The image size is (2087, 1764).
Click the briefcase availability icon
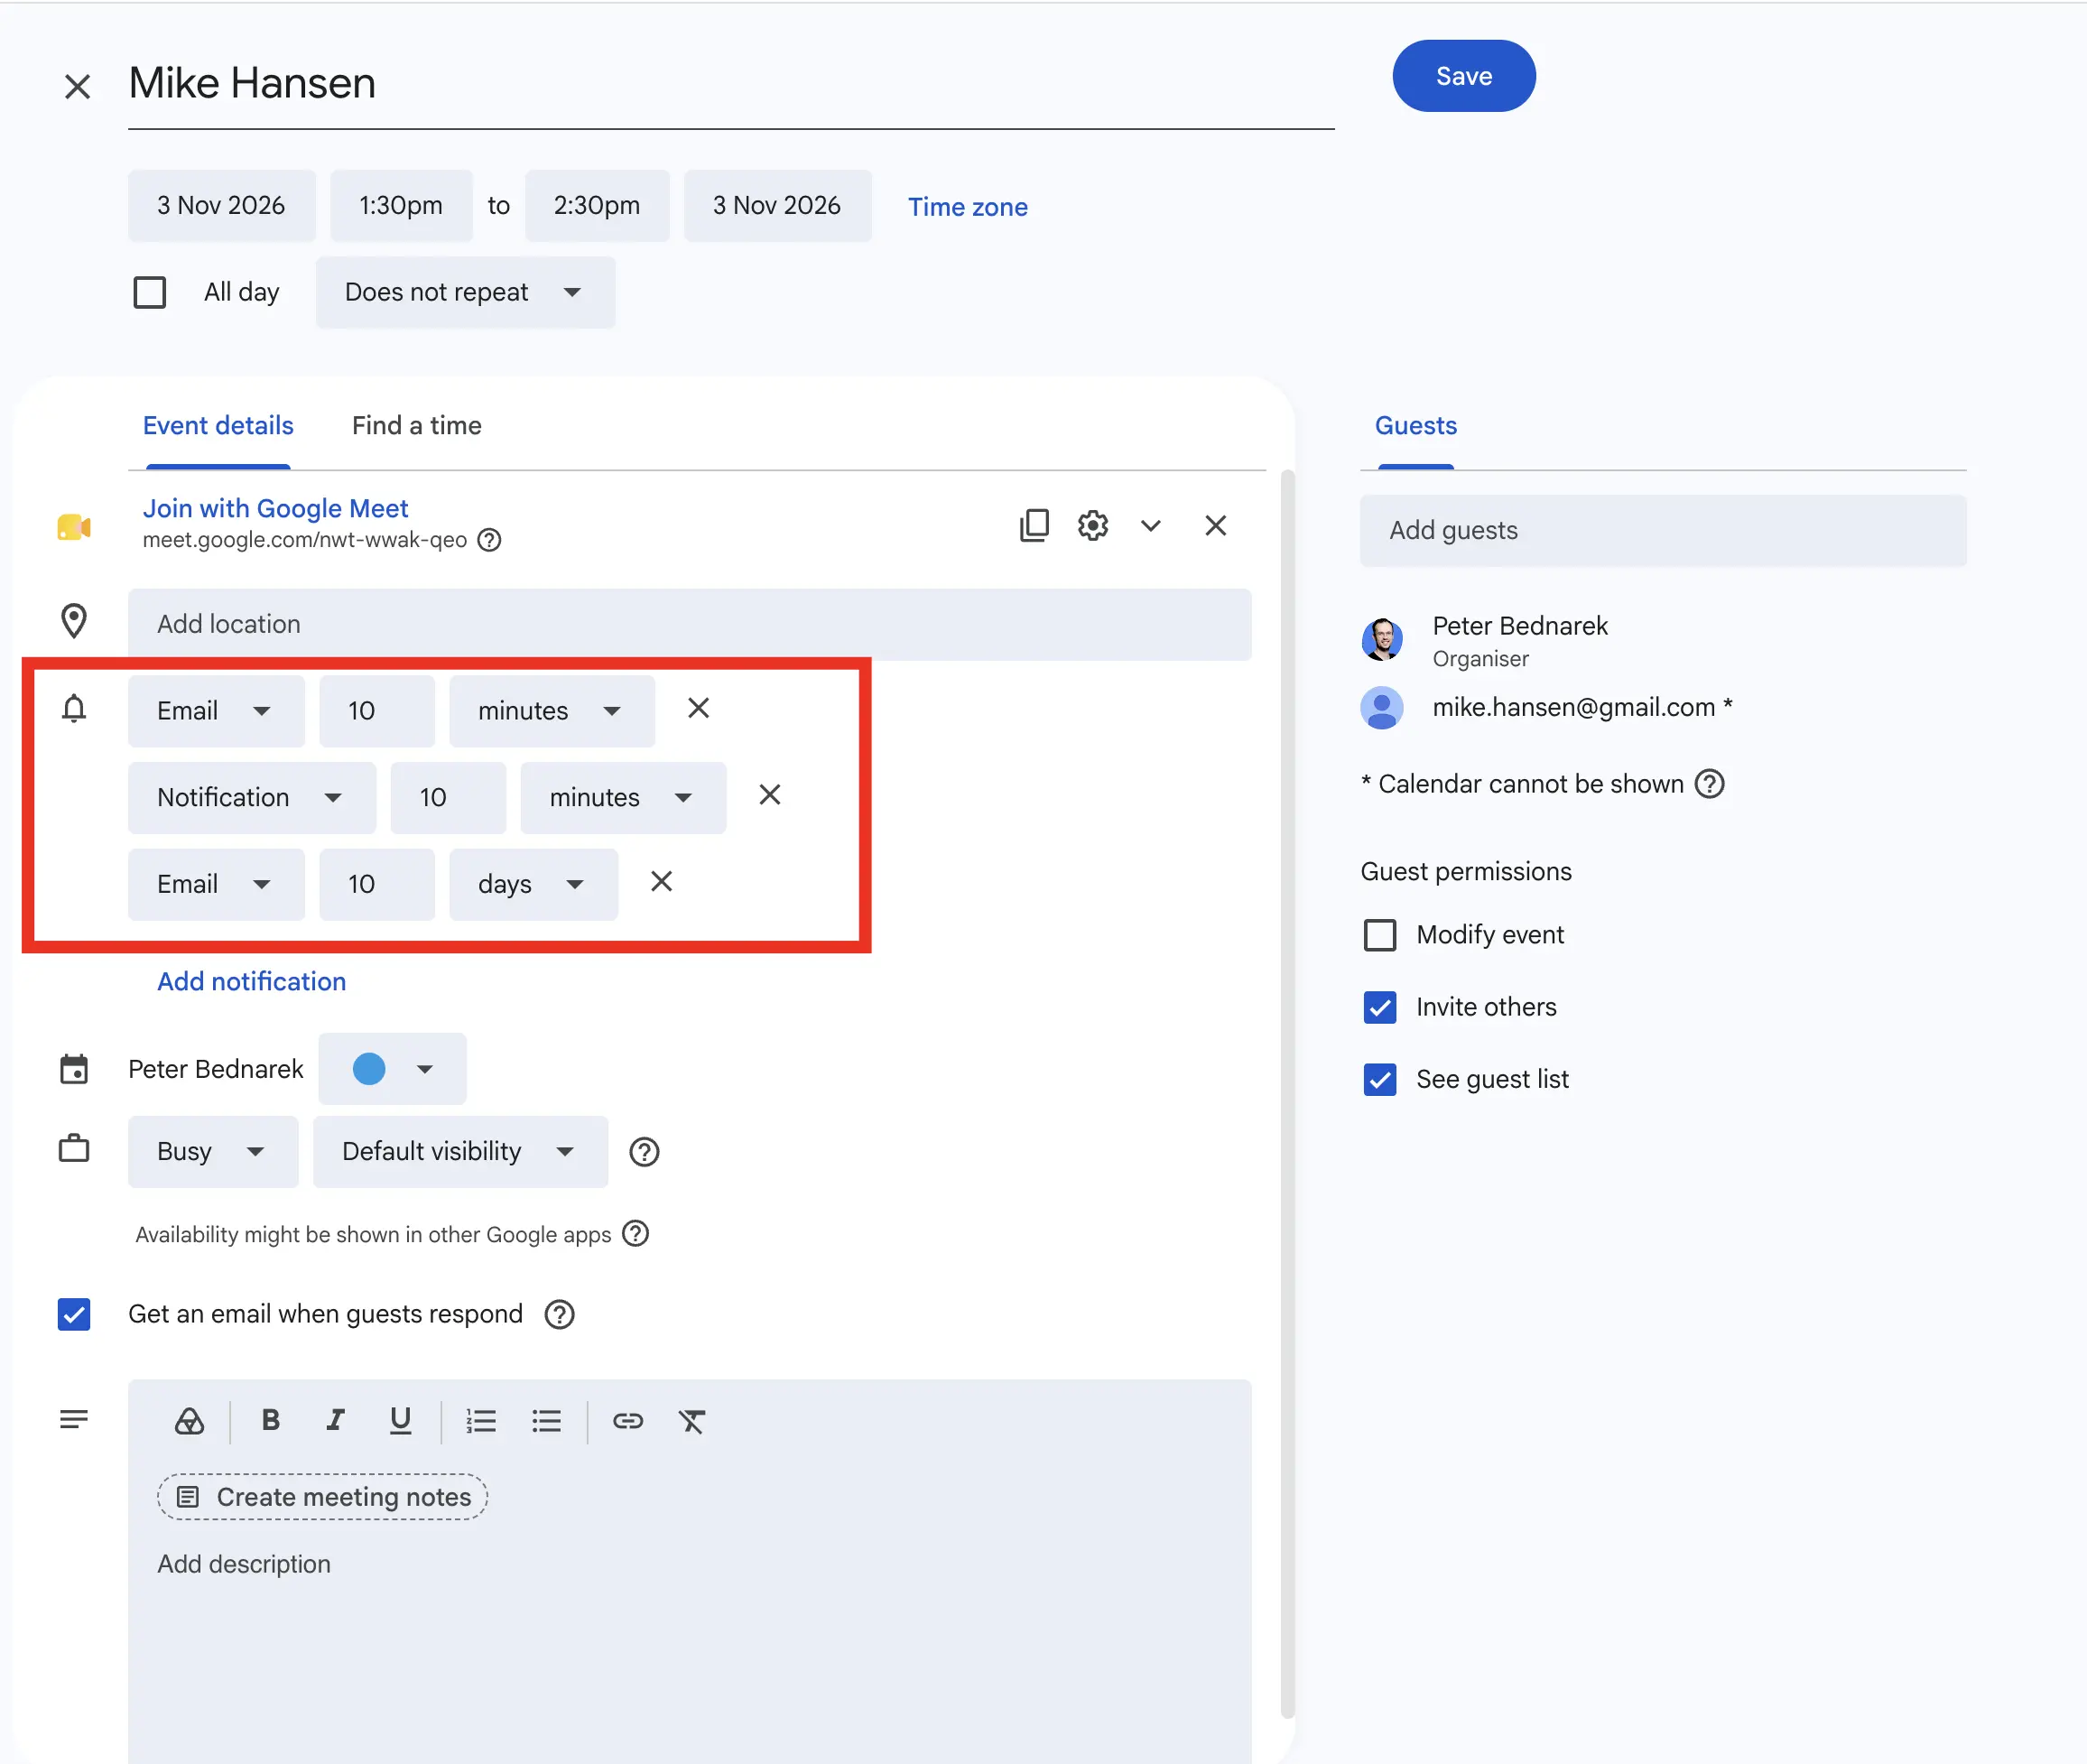tap(74, 1149)
